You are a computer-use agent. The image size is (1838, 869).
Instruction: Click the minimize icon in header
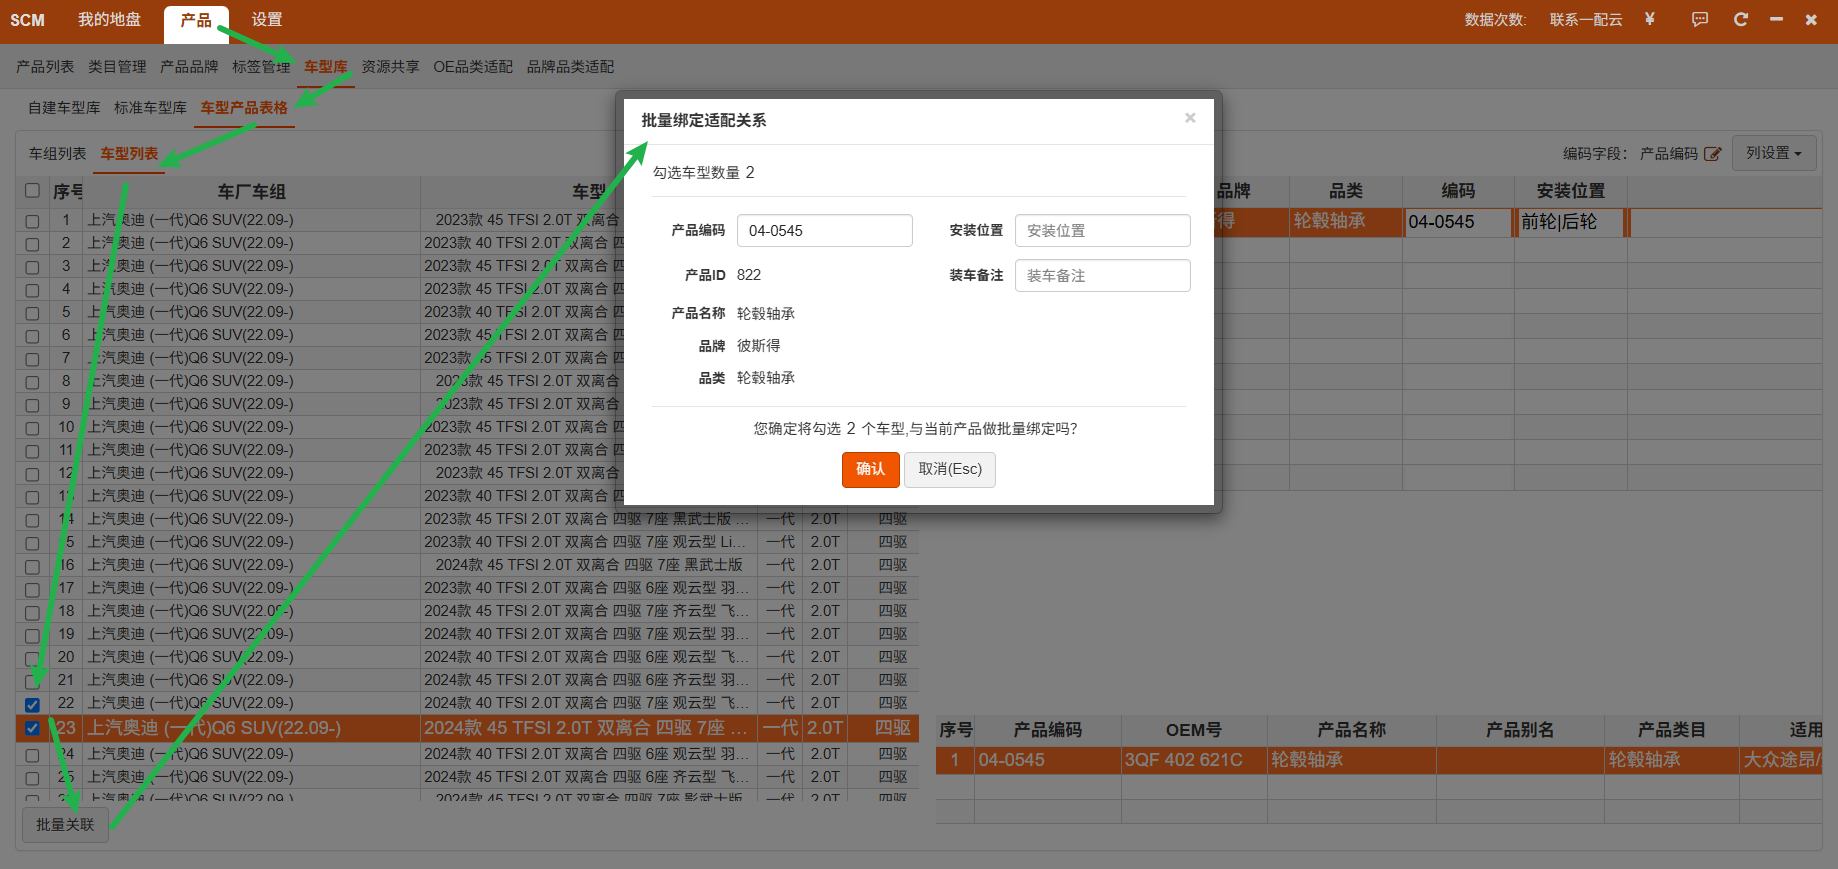point(1776,19)
